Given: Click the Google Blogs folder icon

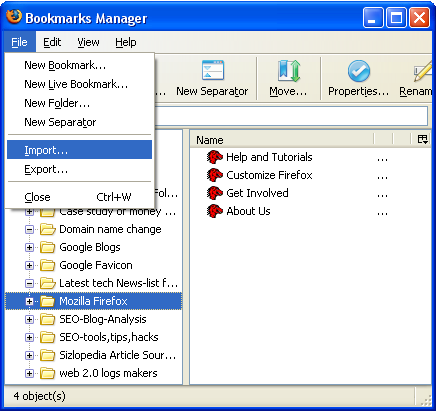Looking at the screenshot, I should pyautogui.click(x=47, y=247).
